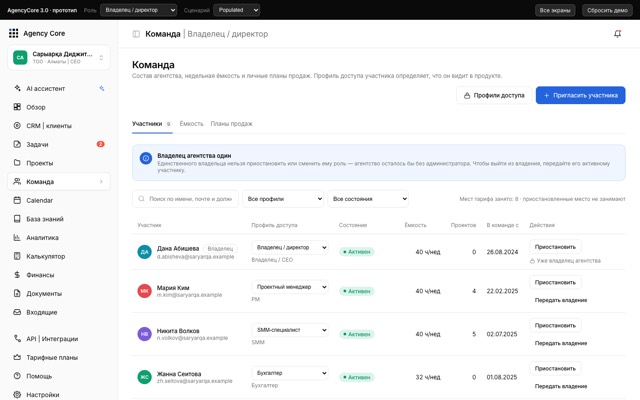Viewport: 640px width, 400px height.
Task: Open Проекты folder icon in sidebar
Action: [17, 163]
